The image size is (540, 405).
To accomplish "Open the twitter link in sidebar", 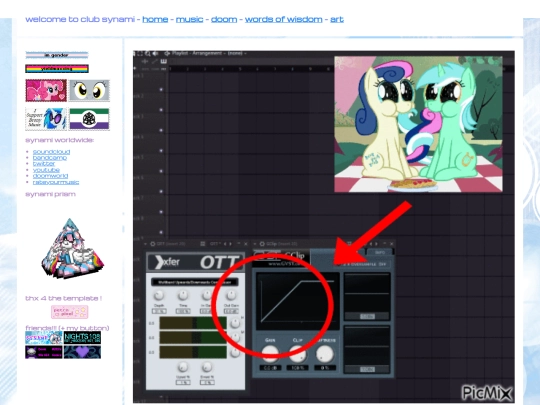I will click(x=44, y=164).
